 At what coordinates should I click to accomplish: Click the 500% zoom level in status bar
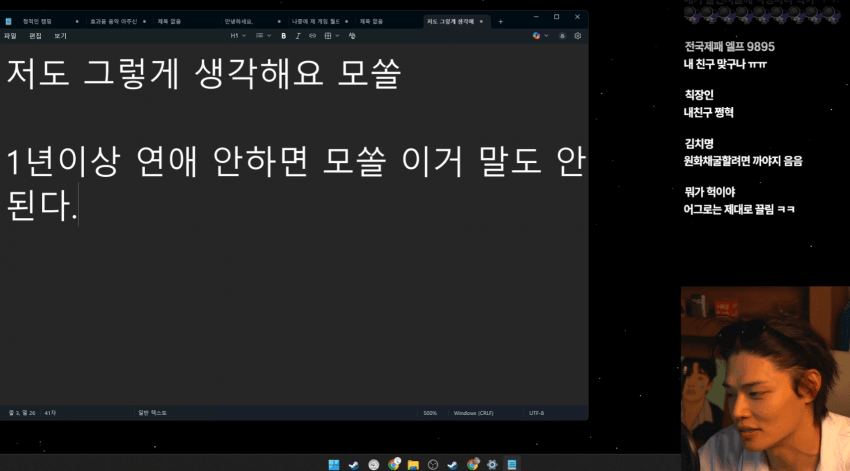pos(429,412)
